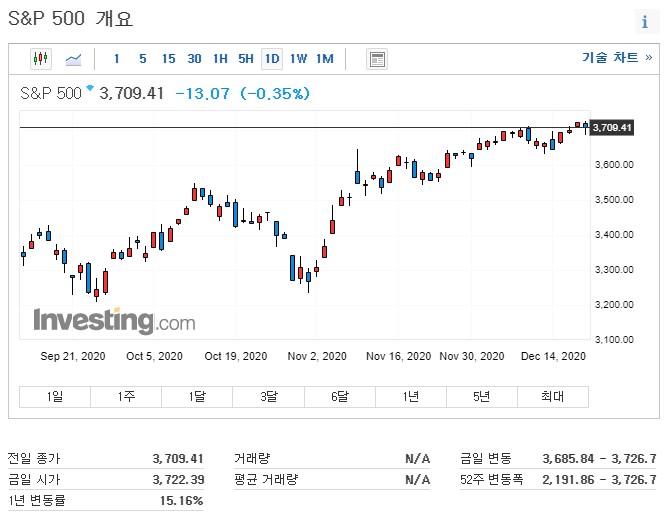The height and width of the screenshot is (515, 666).
Task: Set the range to 6달
Action: 340,396
